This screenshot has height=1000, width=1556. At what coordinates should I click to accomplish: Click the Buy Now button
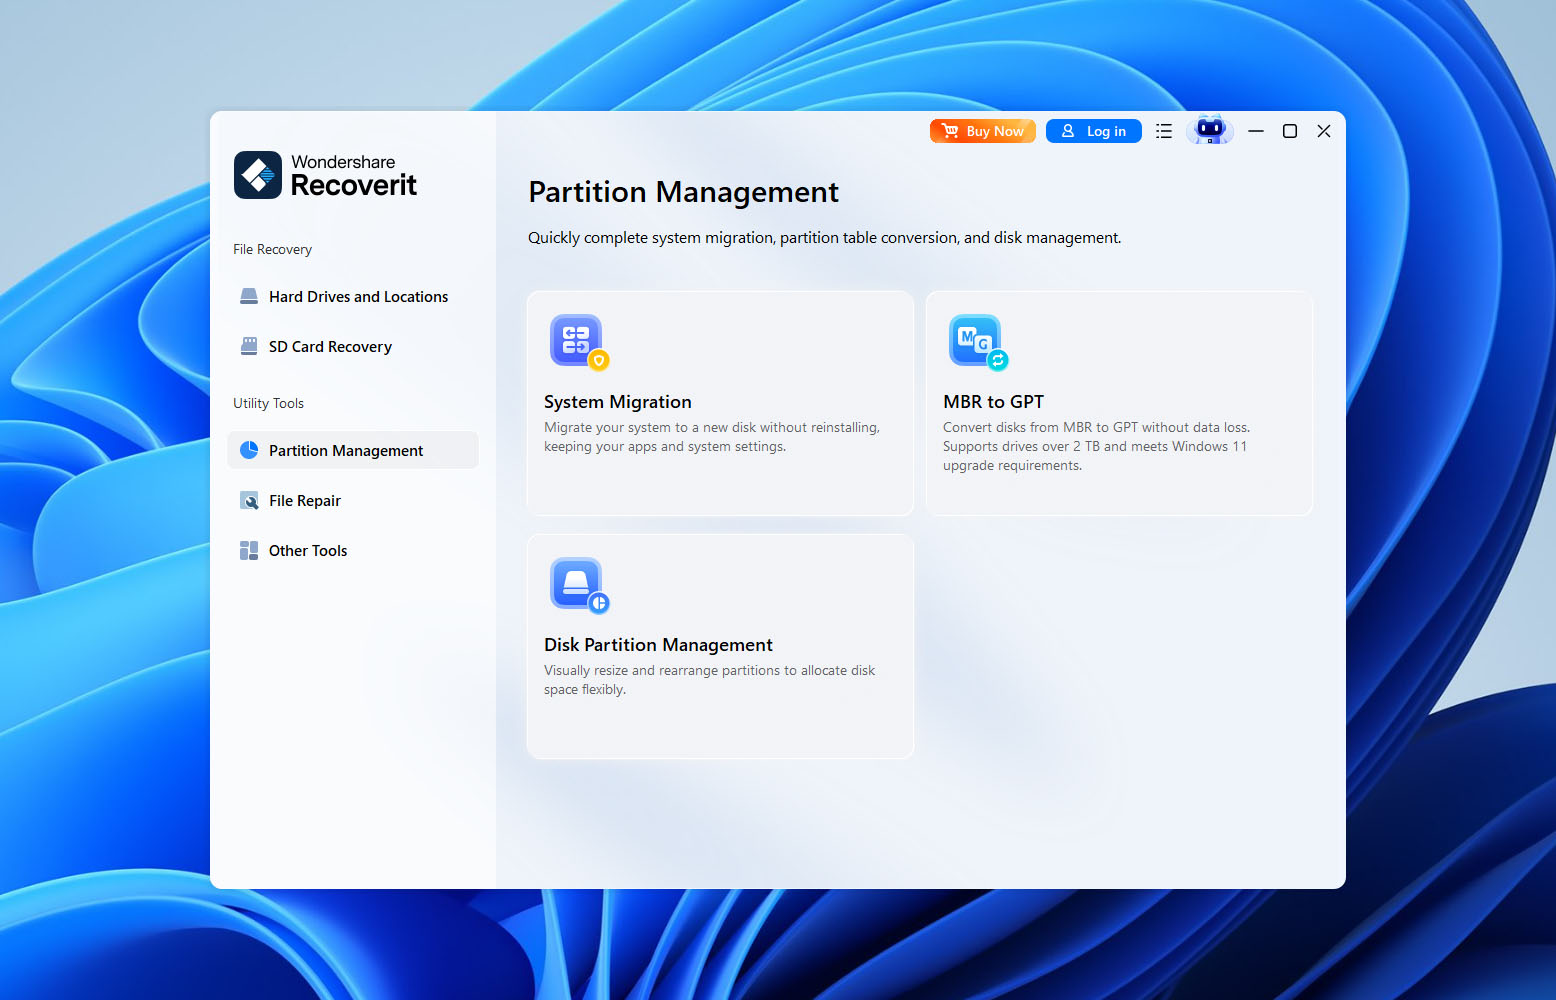[x=983, y=131]
